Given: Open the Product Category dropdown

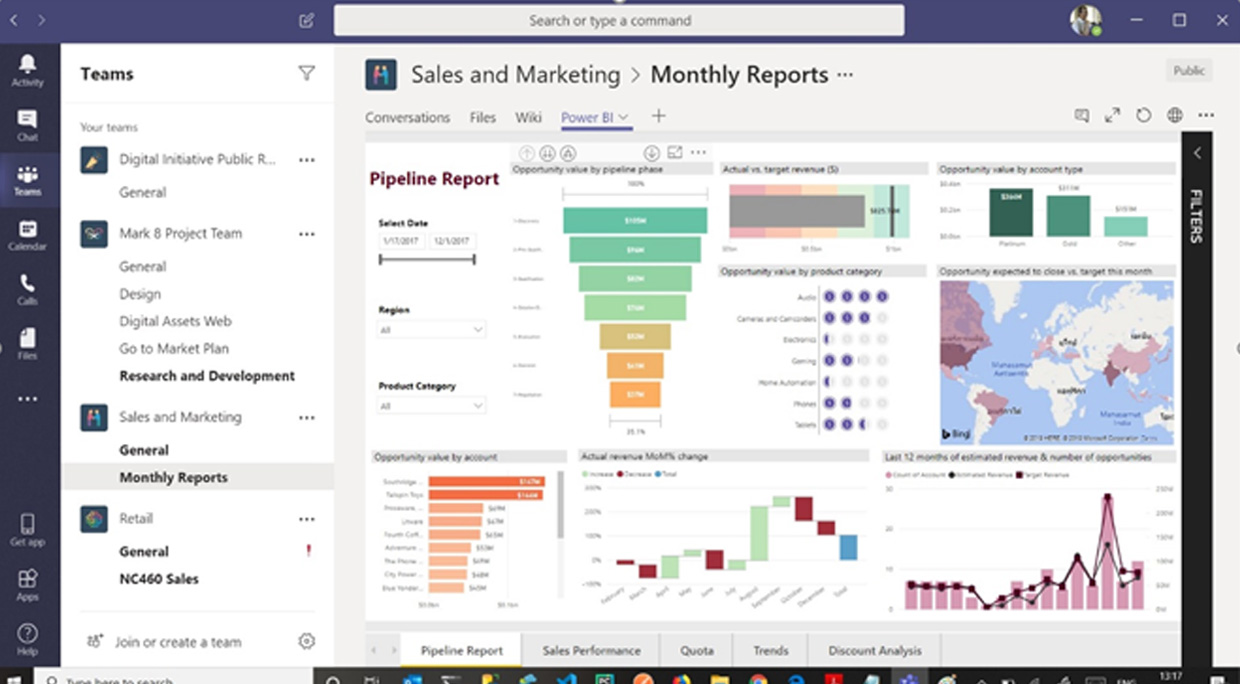Looking at the screenshot, I should (x=432, y=405).
